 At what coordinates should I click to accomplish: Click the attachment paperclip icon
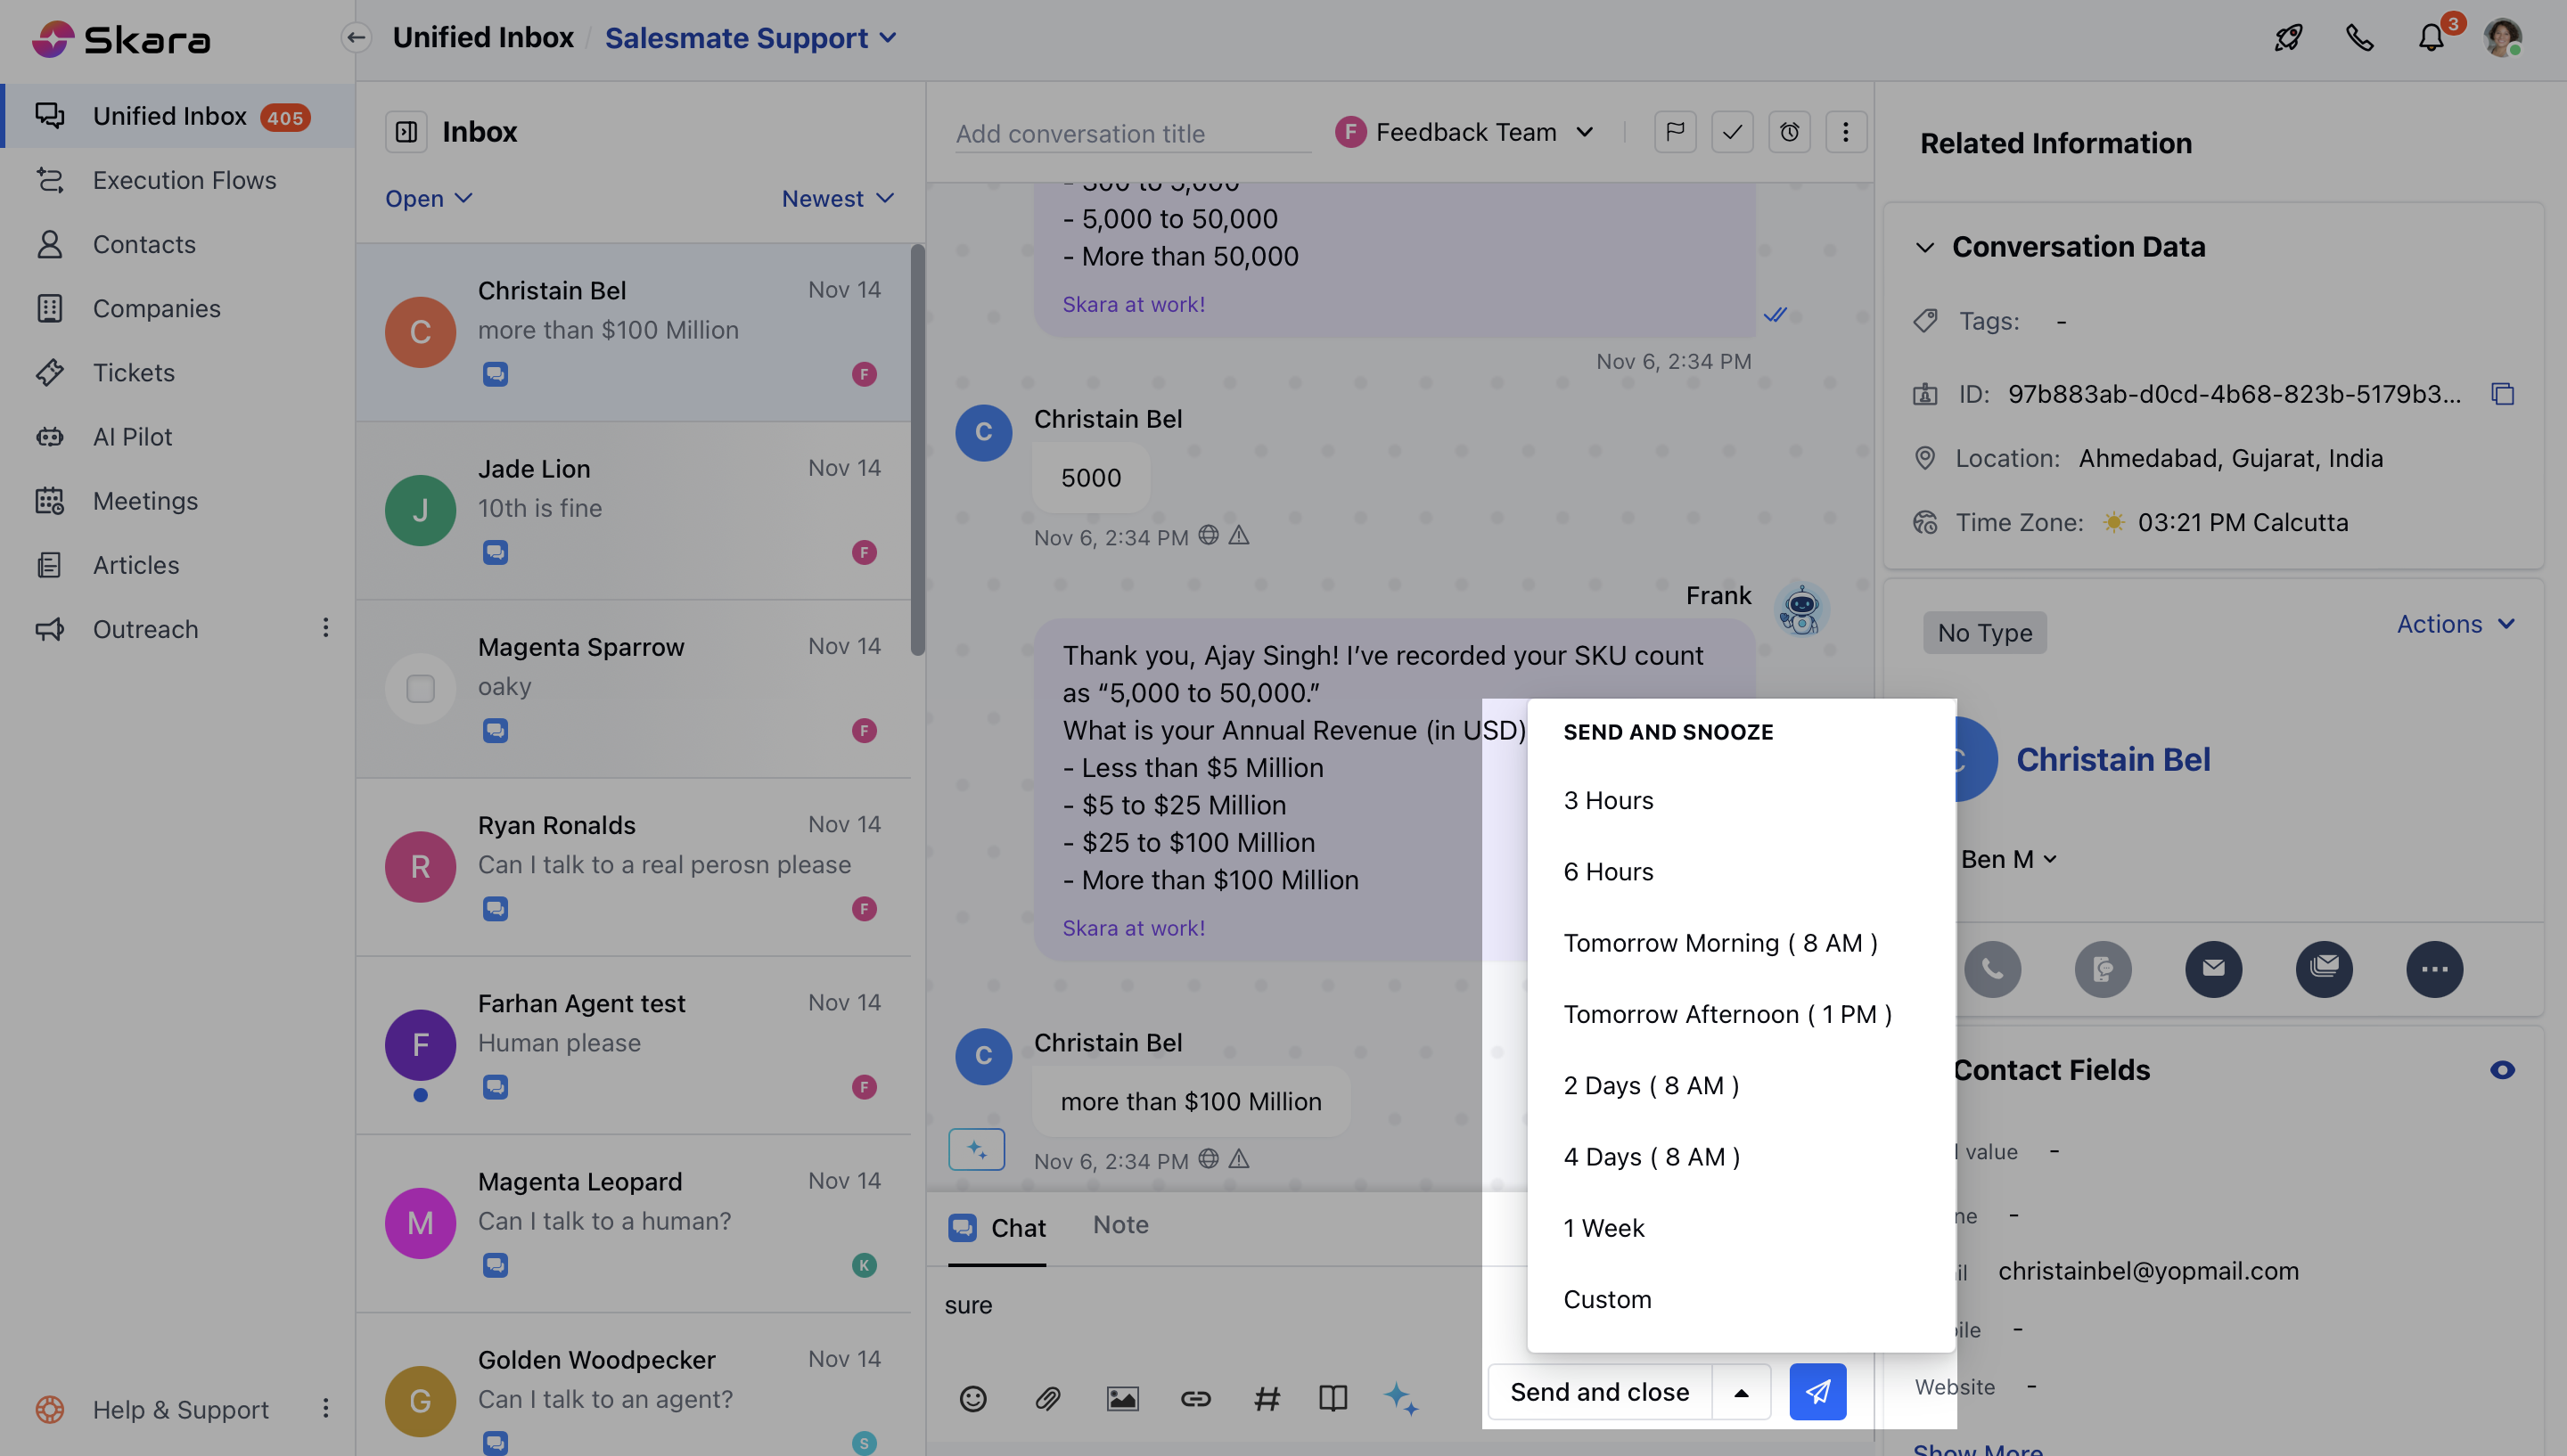(1047, 1397)
